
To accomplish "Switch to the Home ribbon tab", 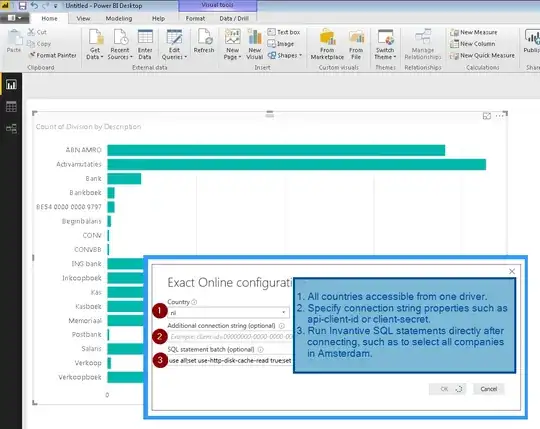I will [x=49, y=19].
